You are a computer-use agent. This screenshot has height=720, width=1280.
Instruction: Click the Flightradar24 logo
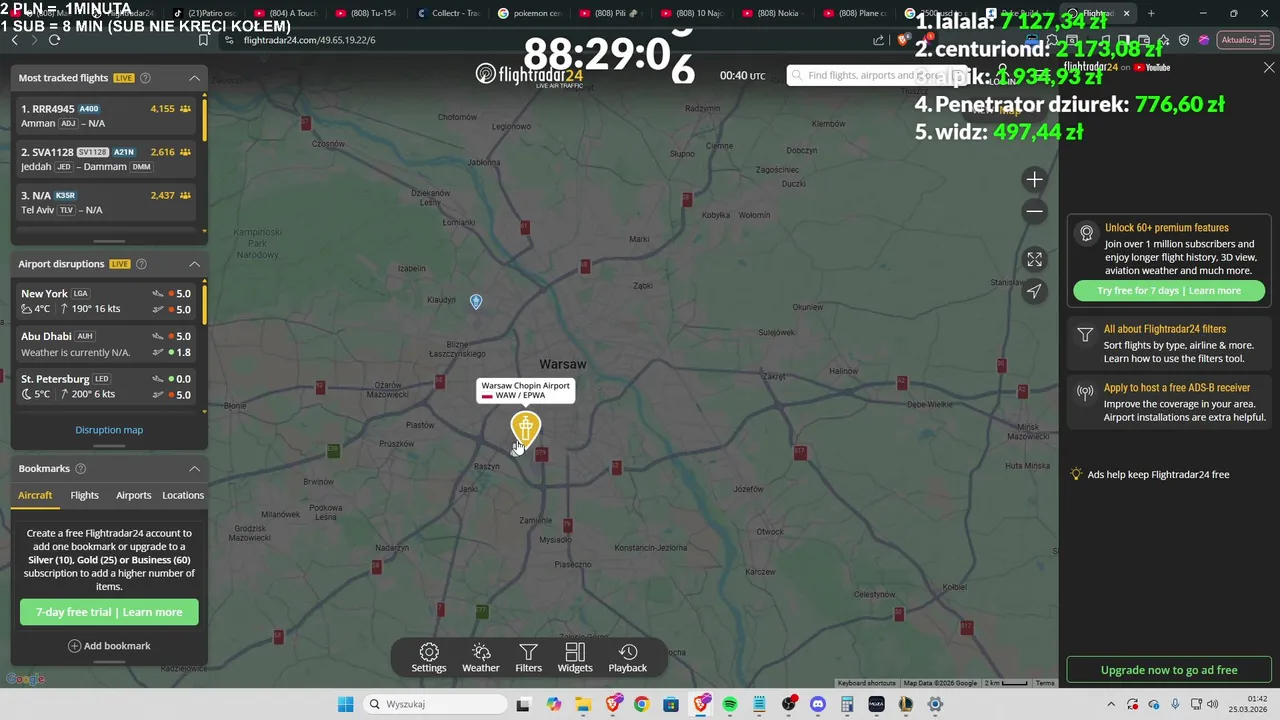click(529, 74)
